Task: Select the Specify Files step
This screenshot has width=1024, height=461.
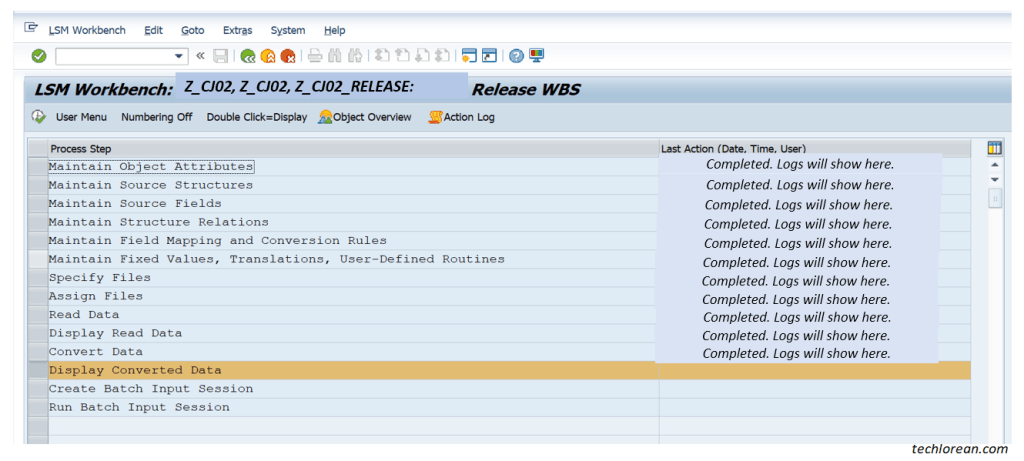Action: [x=353, y=278]
